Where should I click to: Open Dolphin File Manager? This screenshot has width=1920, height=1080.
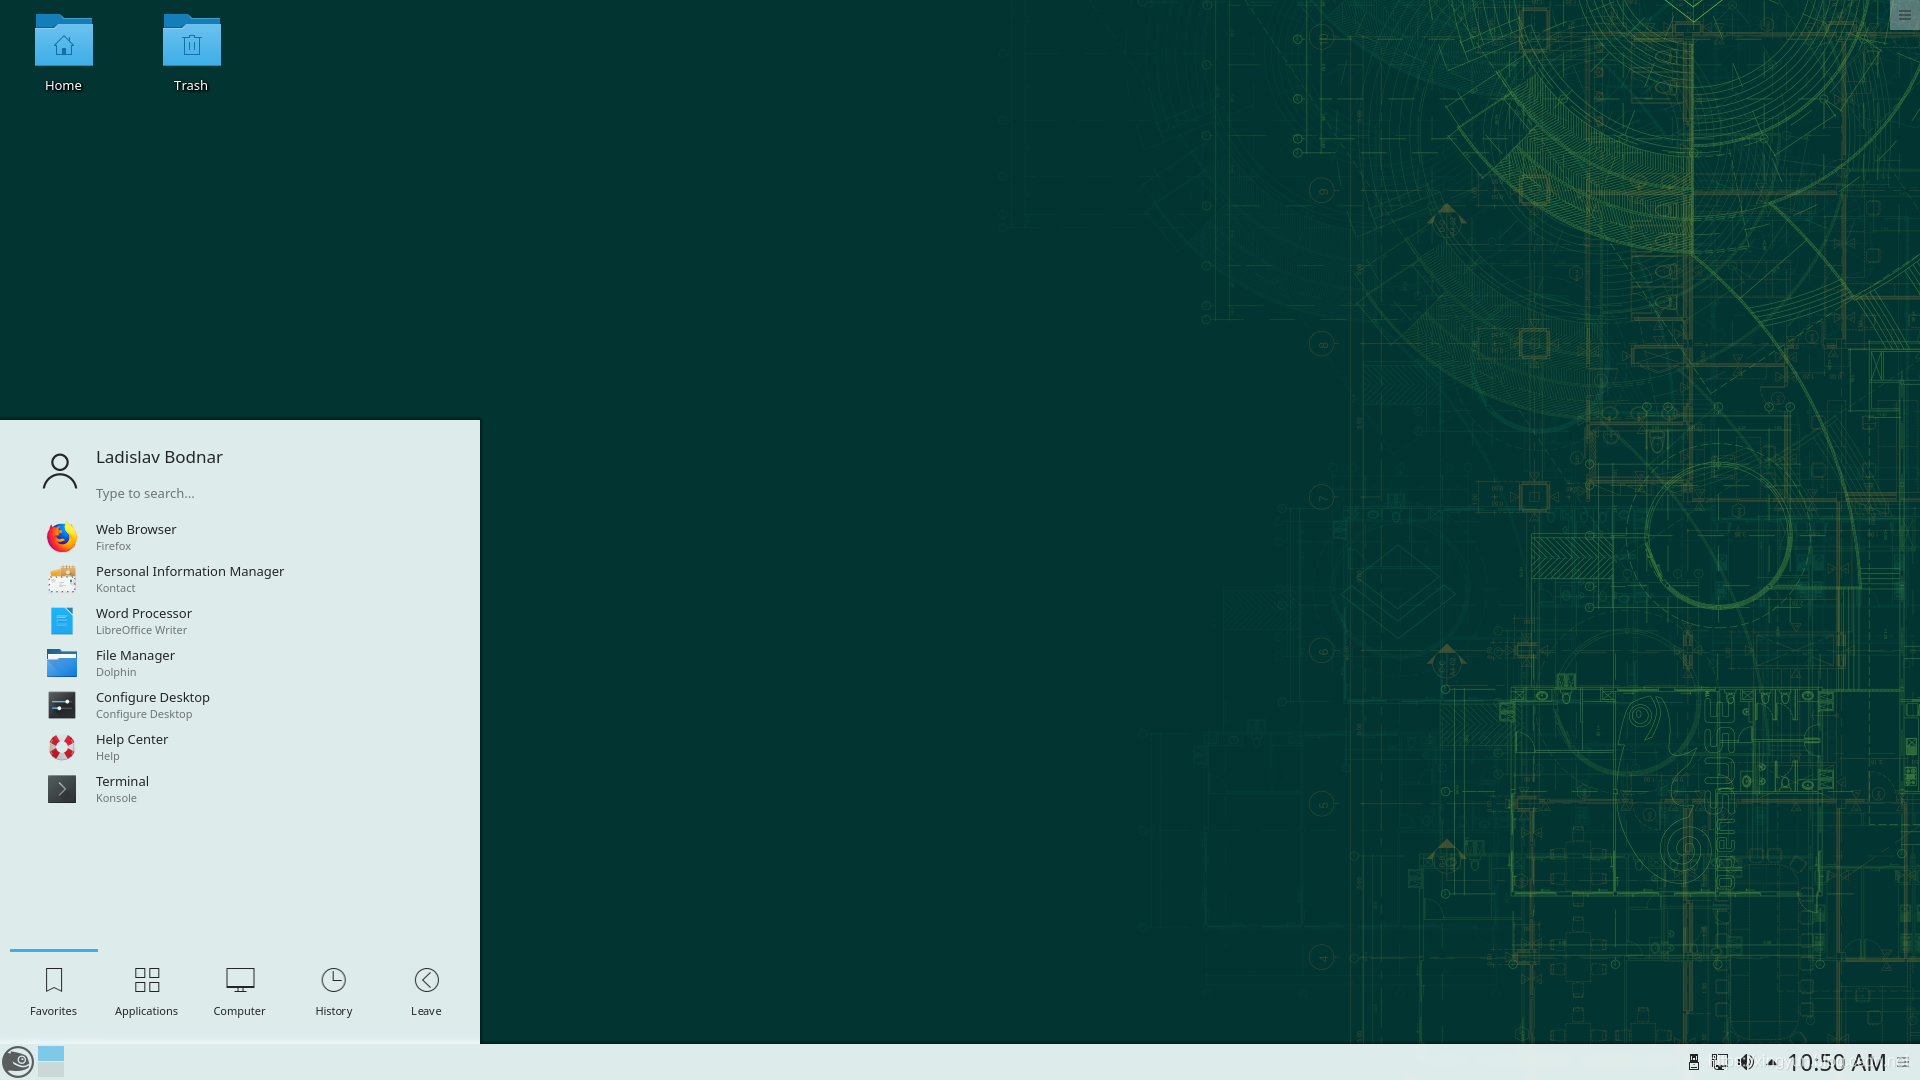[135, 663]
